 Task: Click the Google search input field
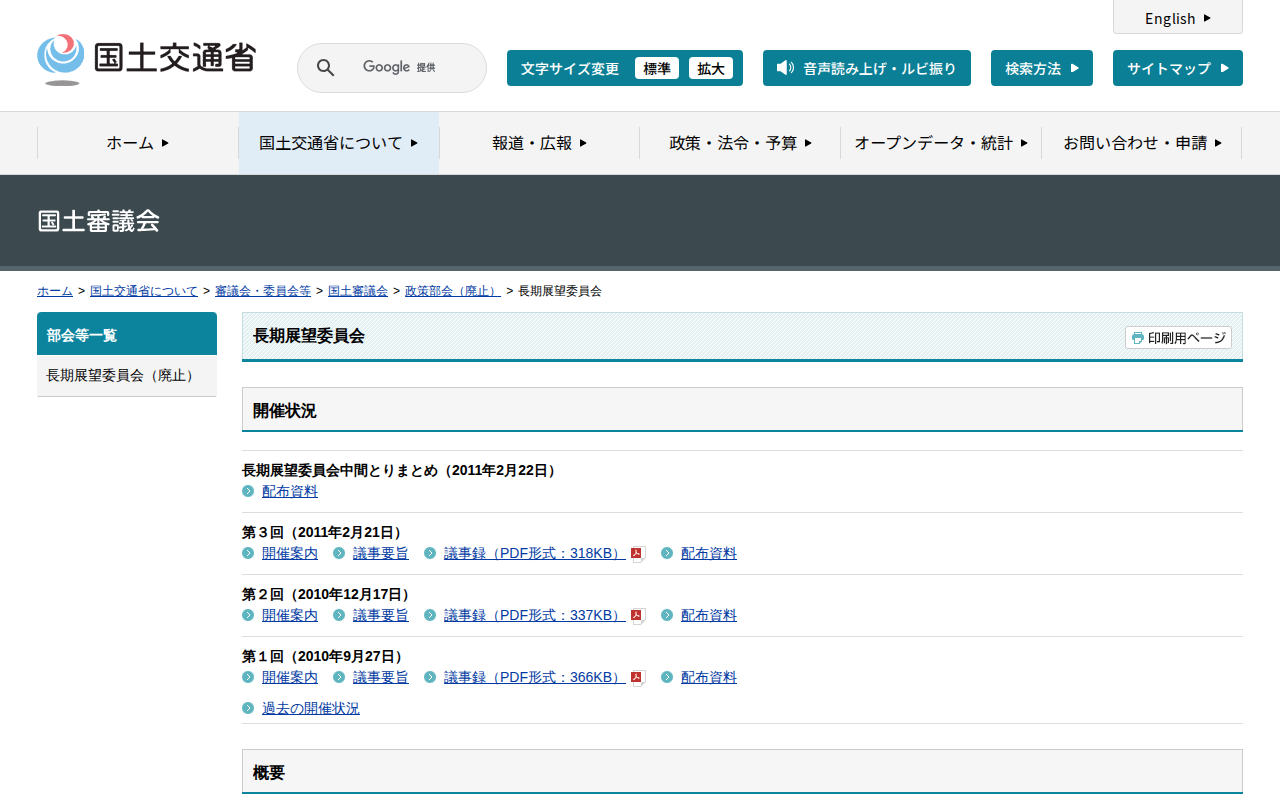(410, 68)
